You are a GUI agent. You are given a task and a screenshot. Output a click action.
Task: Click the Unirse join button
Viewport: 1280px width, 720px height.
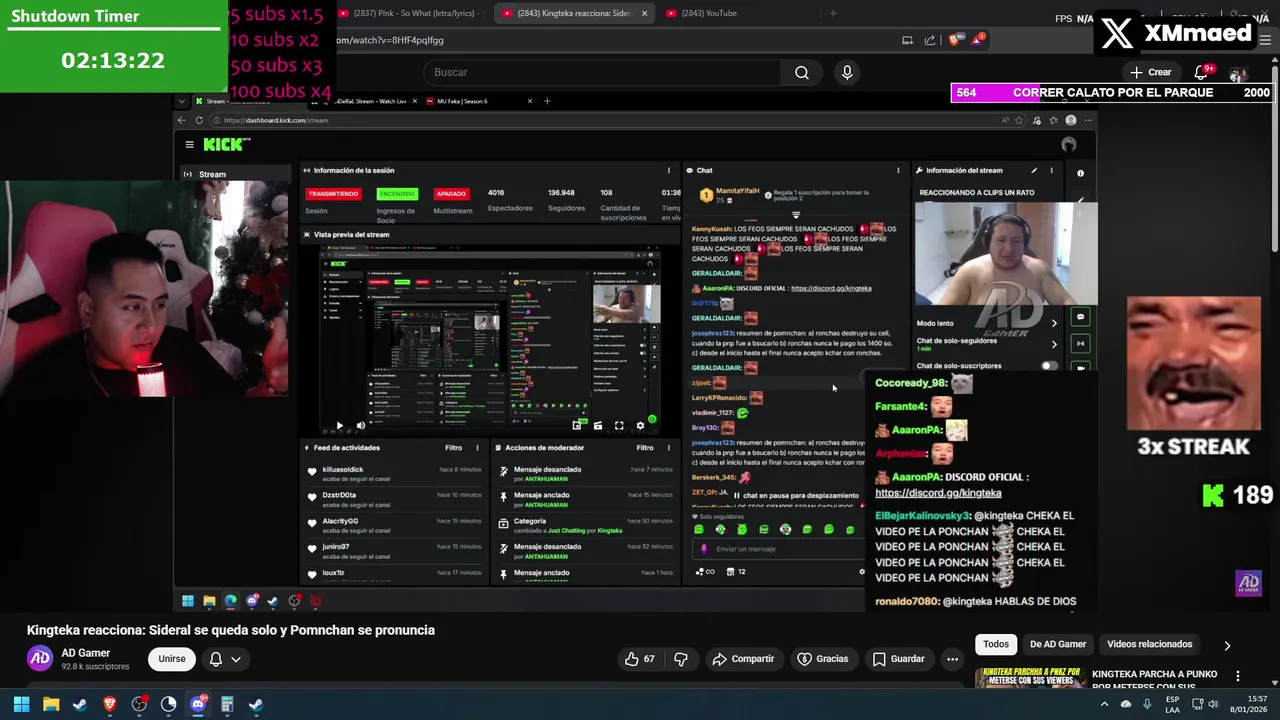172,659
